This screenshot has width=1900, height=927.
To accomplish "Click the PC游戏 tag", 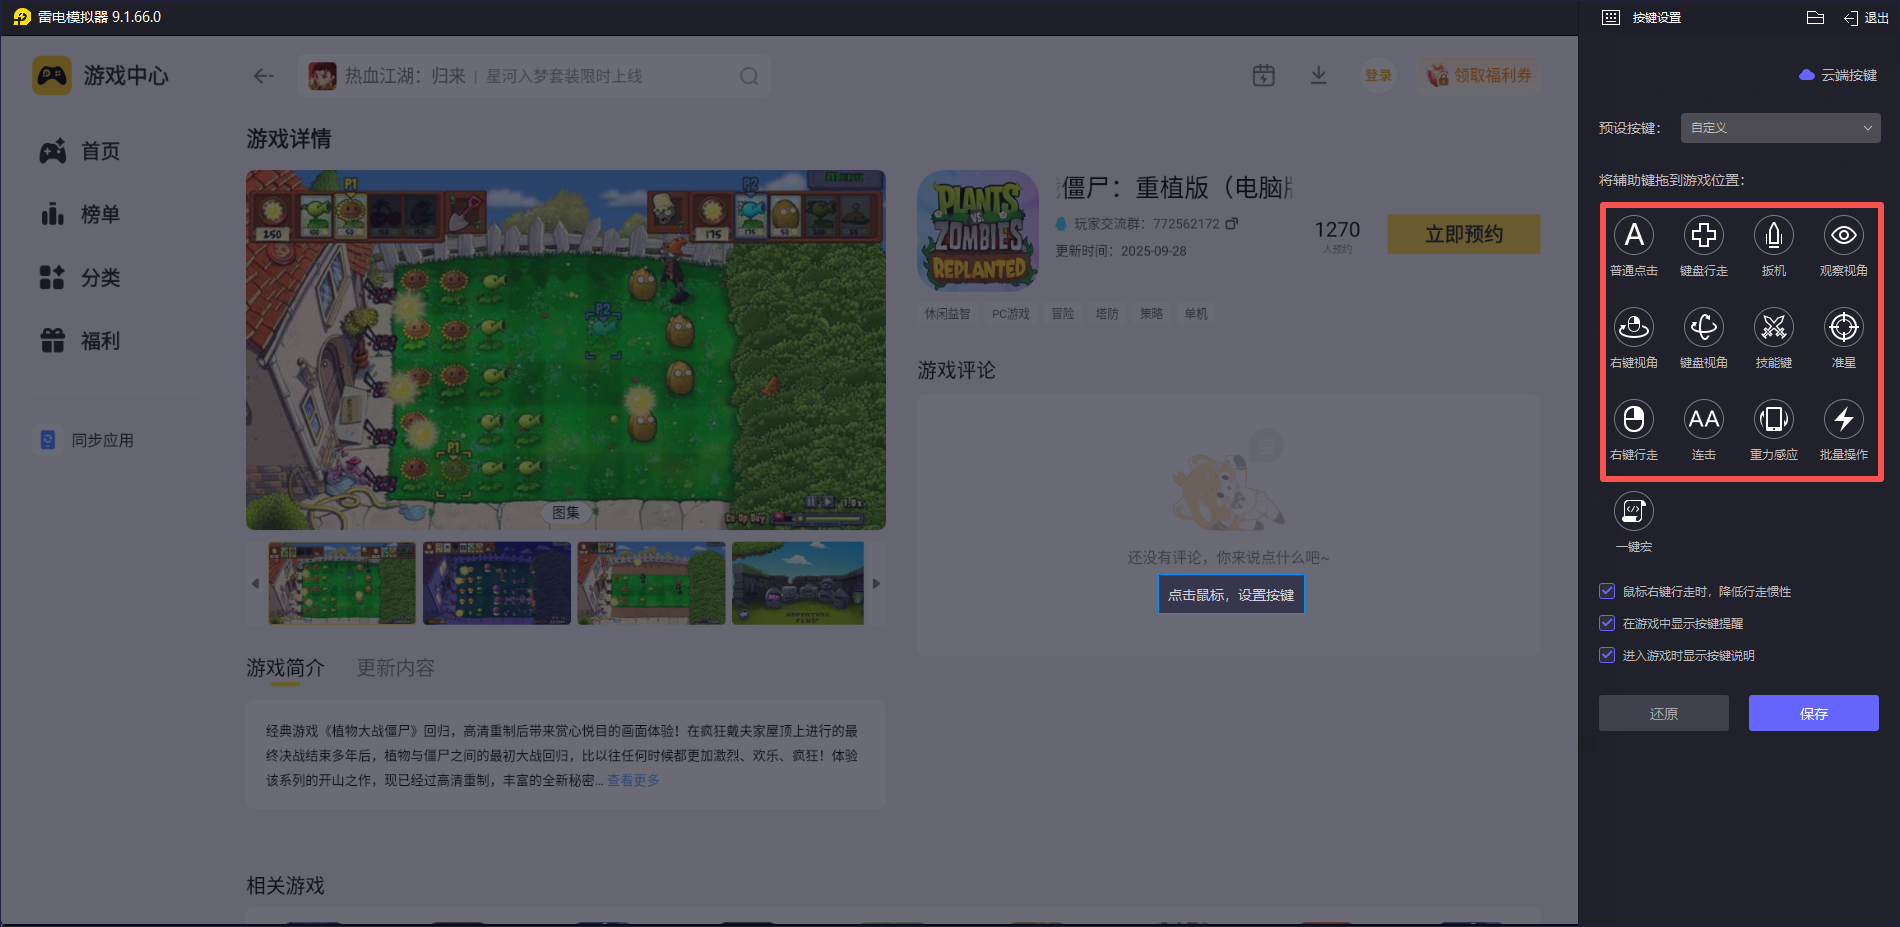I will tap(1011, 314).
